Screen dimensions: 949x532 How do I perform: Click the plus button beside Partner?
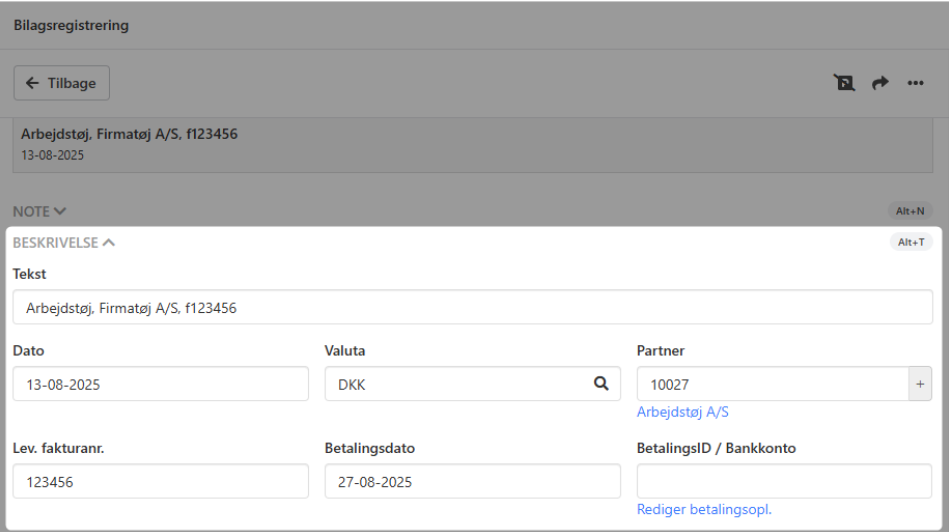tap(920, 384)
